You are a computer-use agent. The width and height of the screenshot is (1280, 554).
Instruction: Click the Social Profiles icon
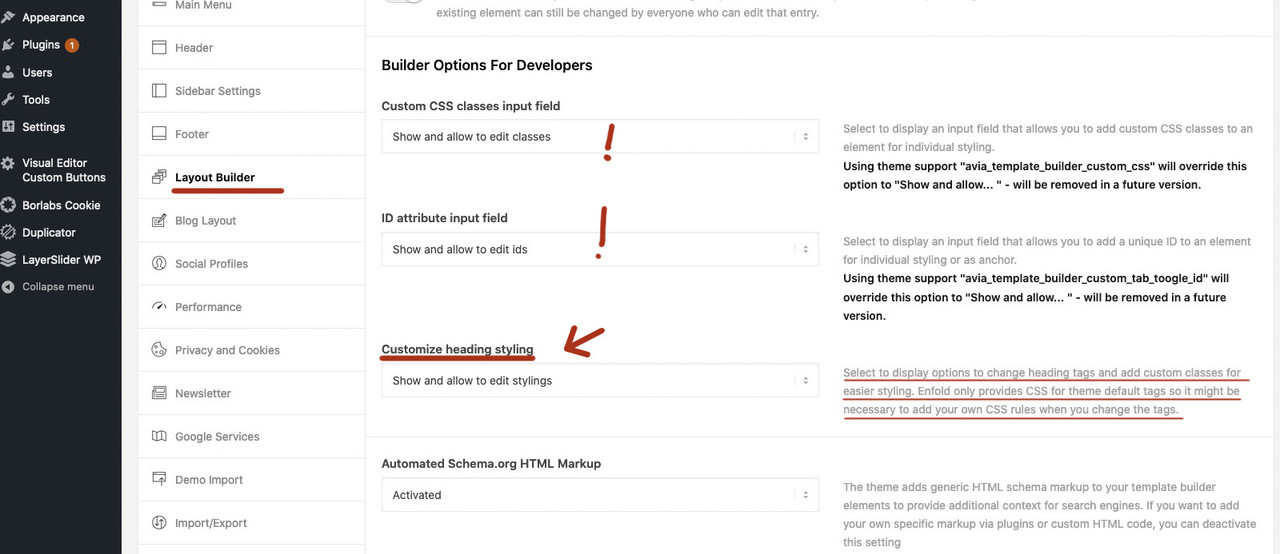159,263
